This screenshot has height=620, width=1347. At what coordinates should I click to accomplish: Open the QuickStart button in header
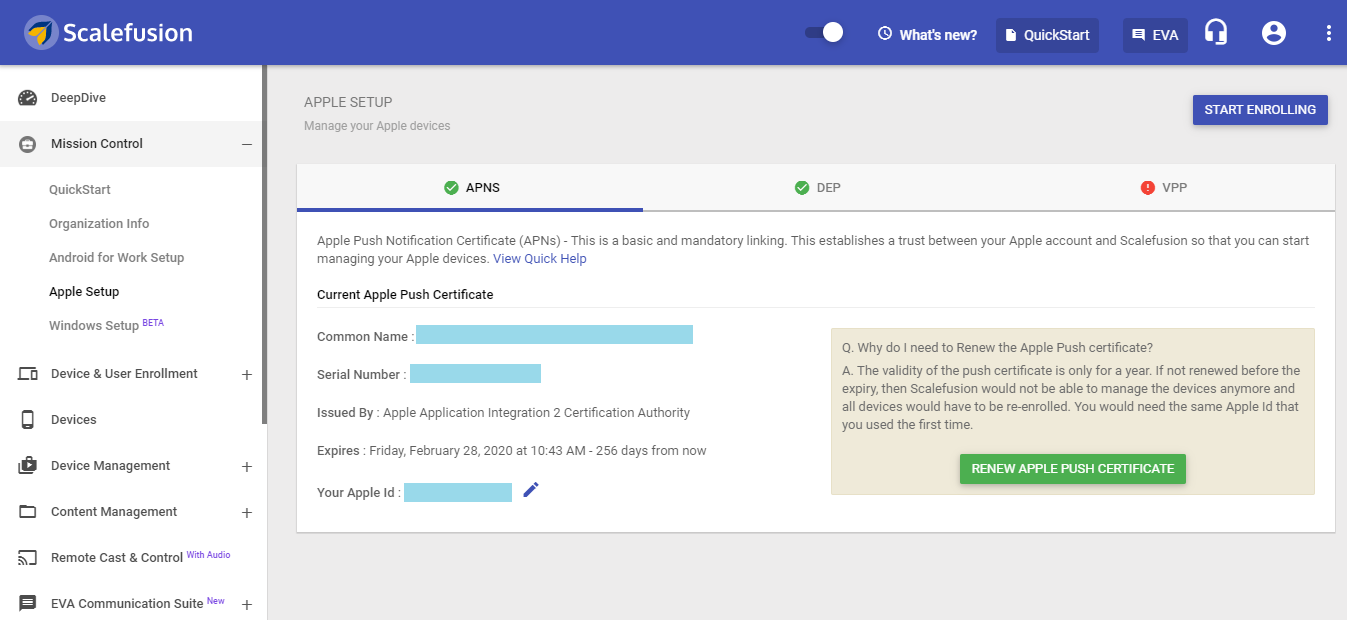(1047, 35)
